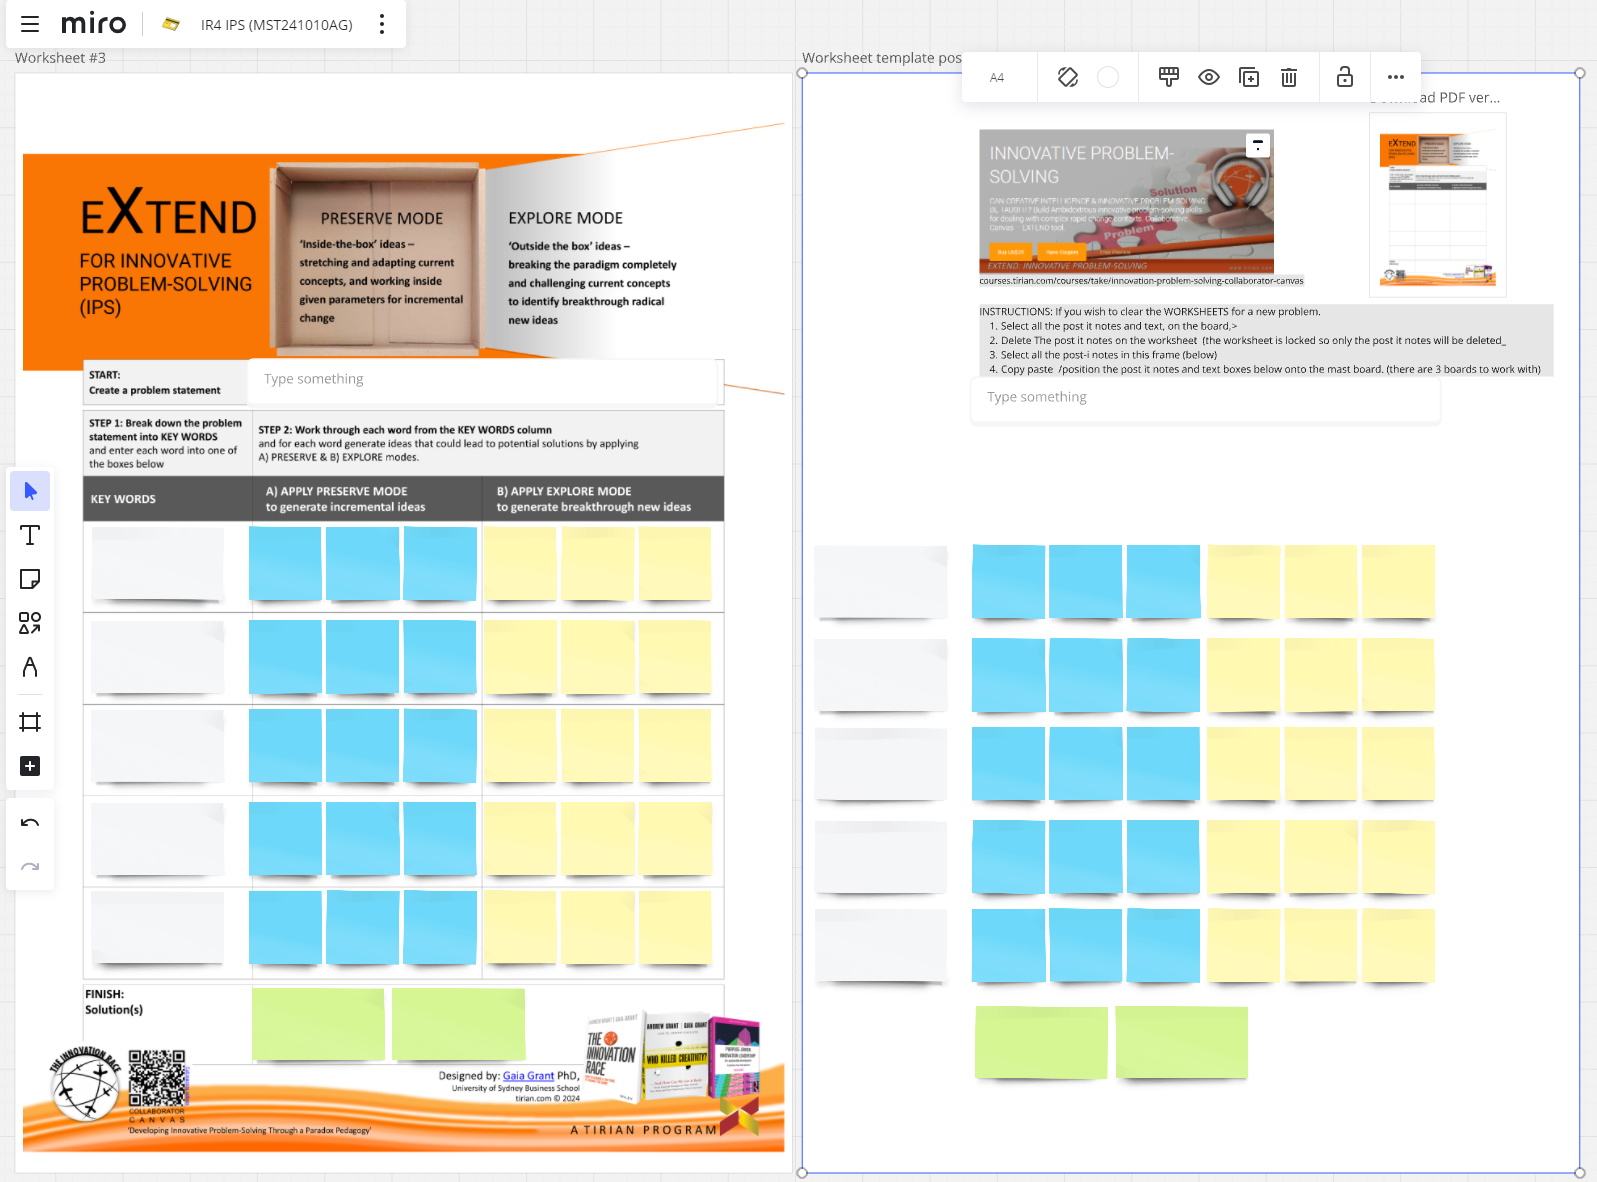Screen dimensions: 1597x1182
Task: Expand the three-dot more options in frame toolbar
Action: [x=1395, y=77]
